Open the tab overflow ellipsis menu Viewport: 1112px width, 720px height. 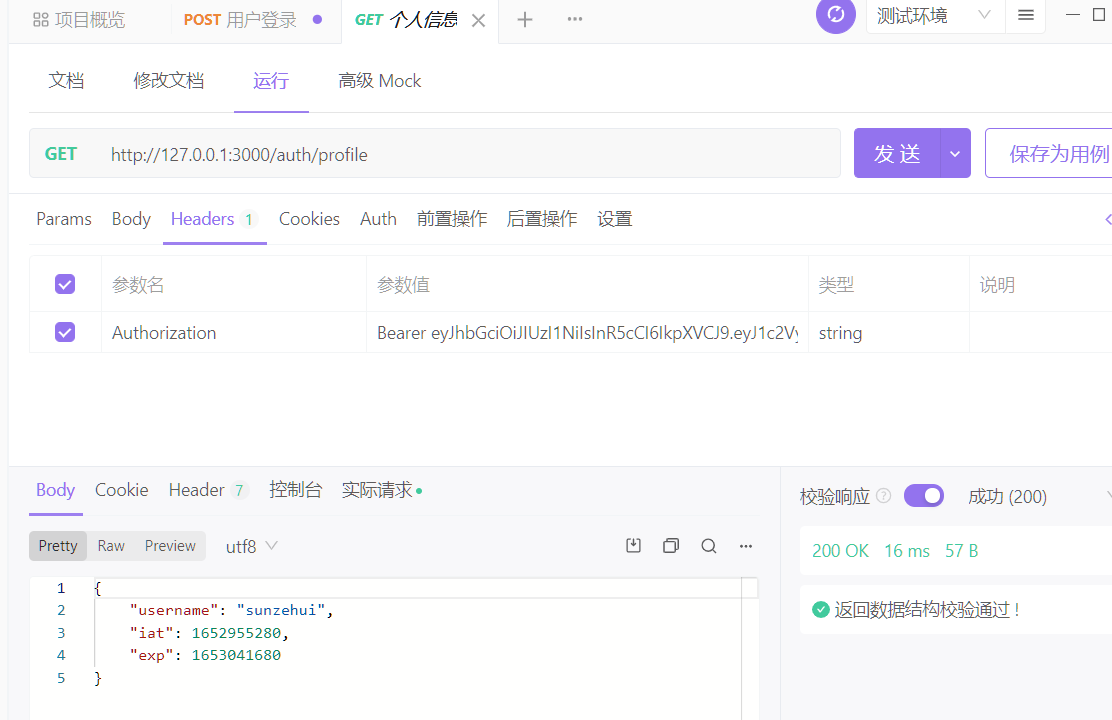[x=575, y=20]
